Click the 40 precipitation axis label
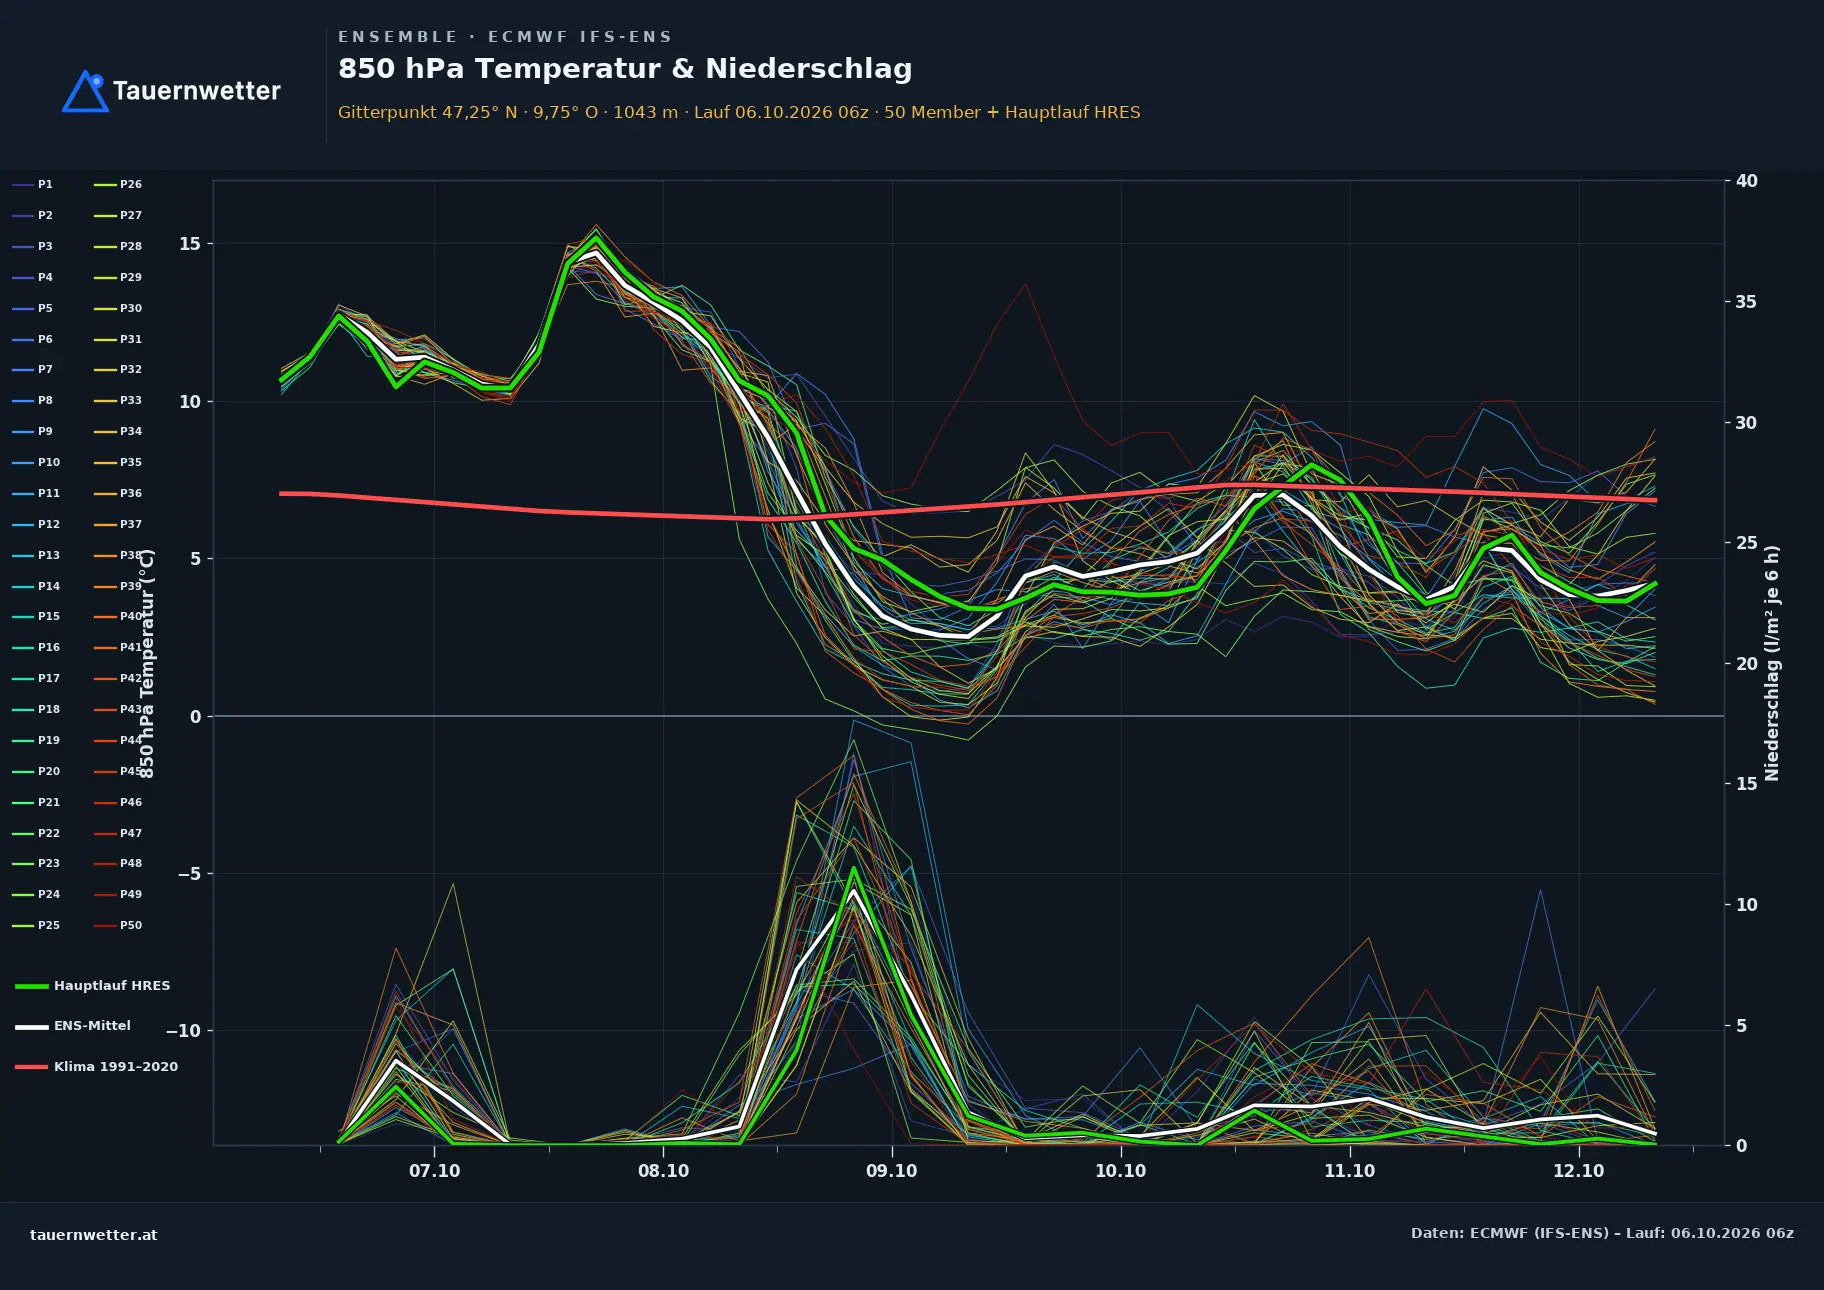The height and width of the screenshot is (1290, 1824). pyautogui.click(x=1746, y=181)
